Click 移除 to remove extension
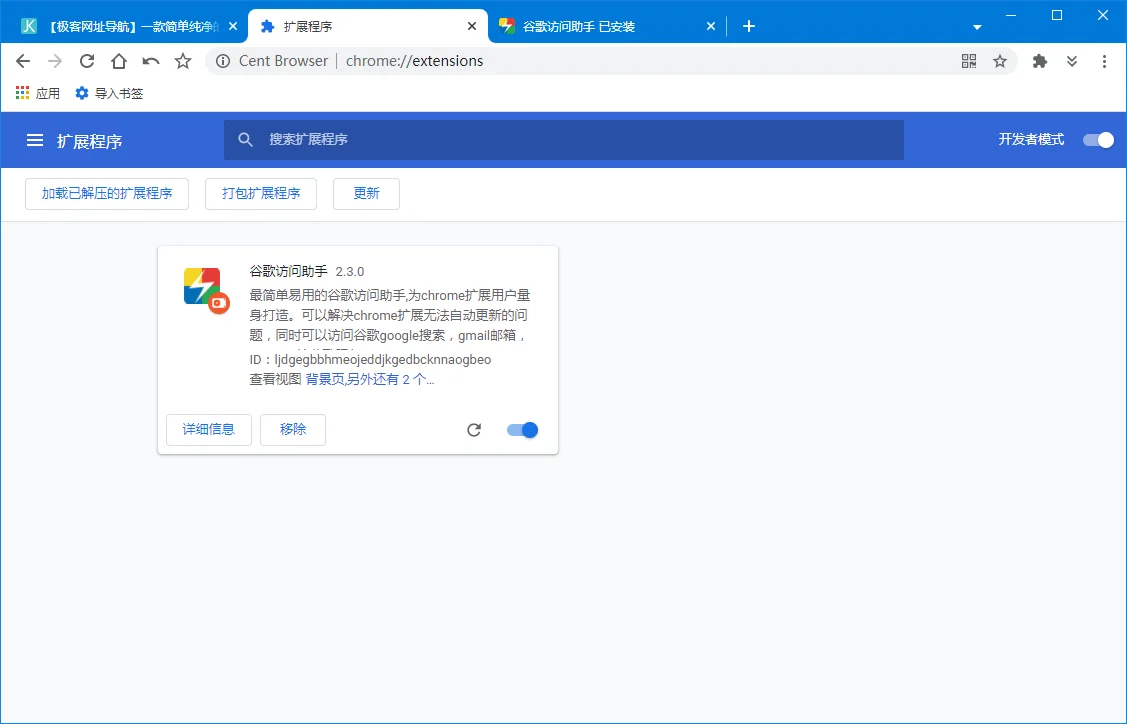This screenshot has width=1127, height=724. (x=293, y=430)
